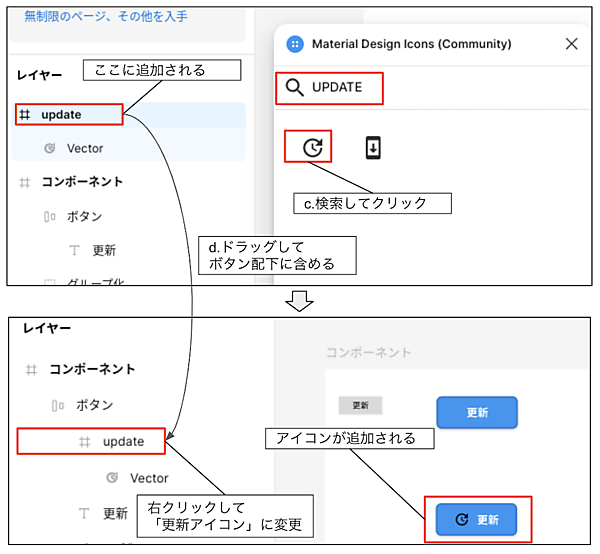Click the text icon beside the lower 更新 layer
600x554 pixels.
click(85, 514)
